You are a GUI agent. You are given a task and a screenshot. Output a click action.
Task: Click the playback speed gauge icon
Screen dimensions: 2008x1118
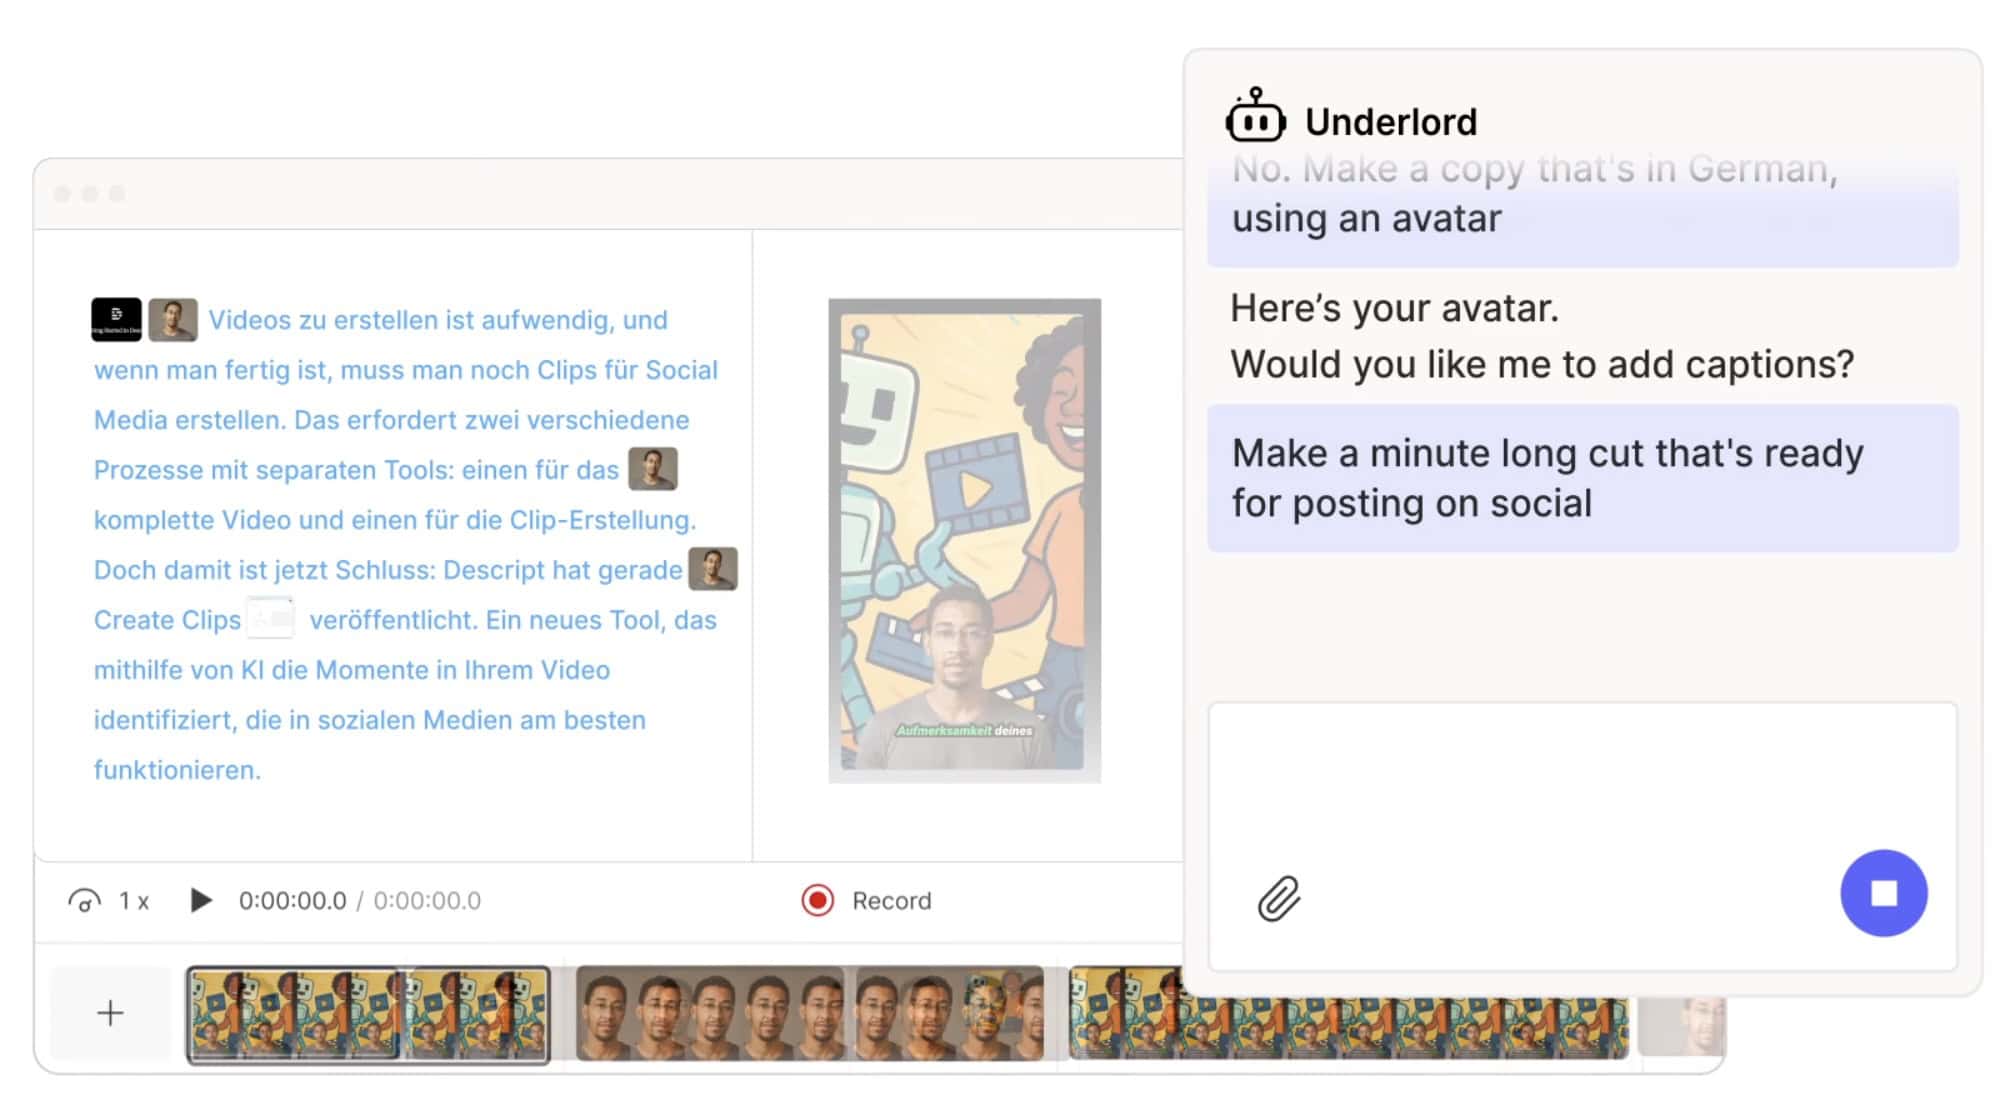(84, 901)
